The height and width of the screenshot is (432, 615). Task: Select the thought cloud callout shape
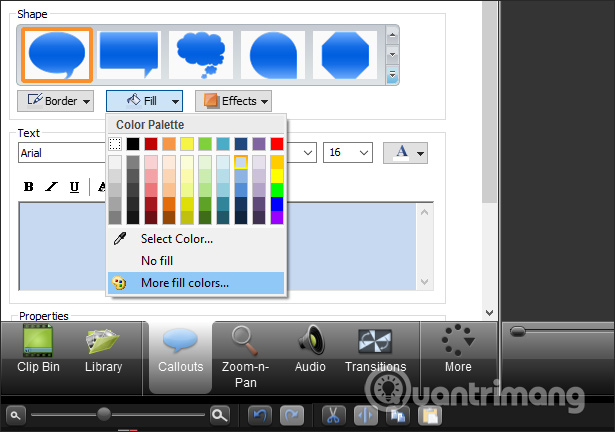click(201, 55)
